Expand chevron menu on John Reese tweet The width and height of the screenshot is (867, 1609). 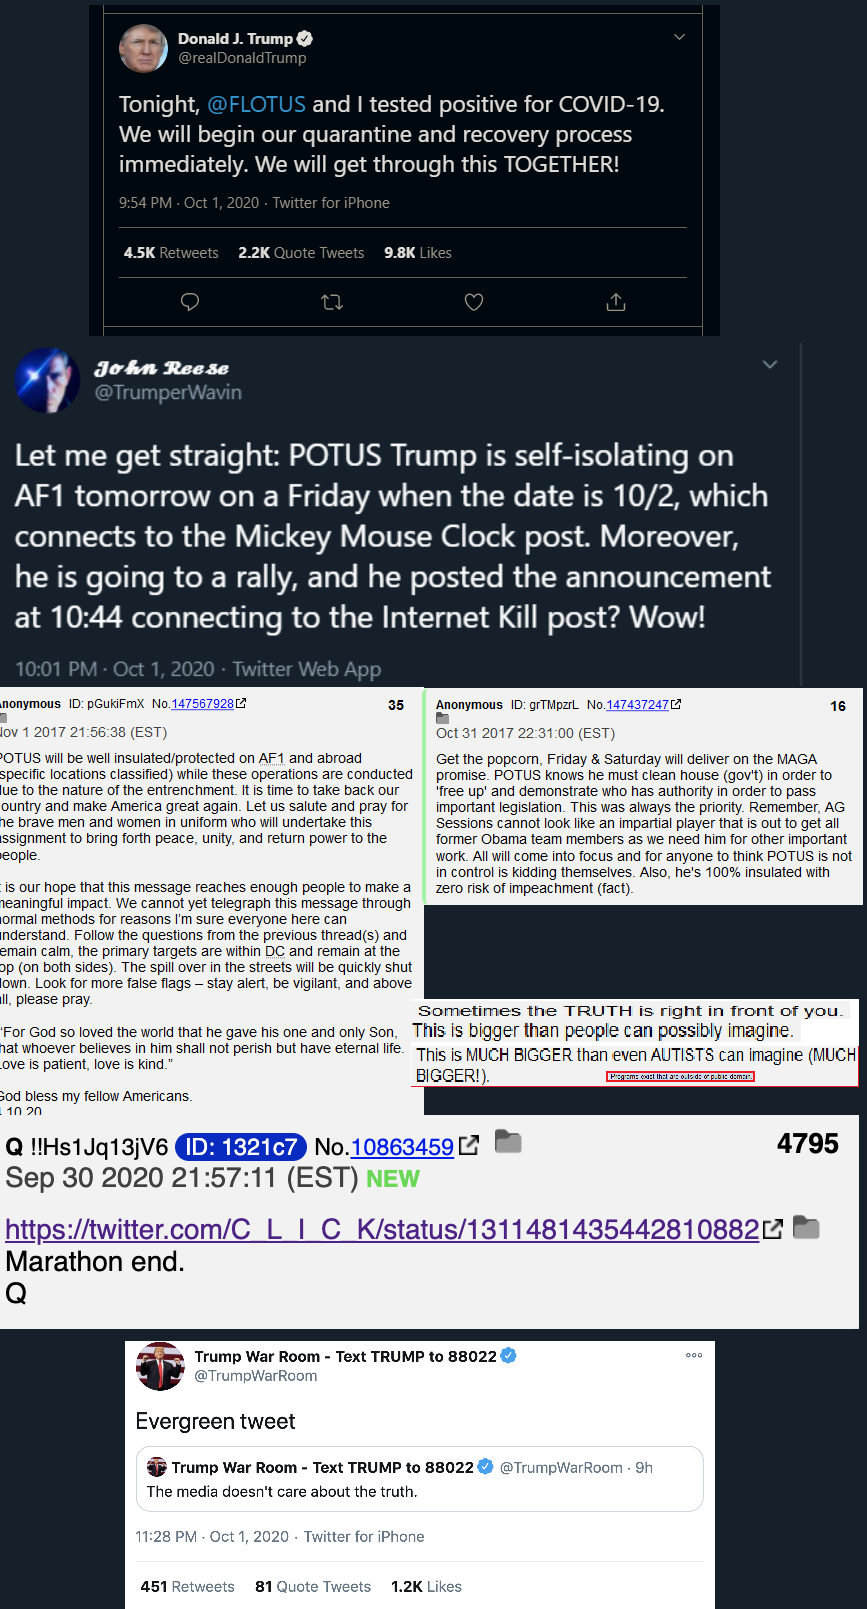tap(770, 364)
